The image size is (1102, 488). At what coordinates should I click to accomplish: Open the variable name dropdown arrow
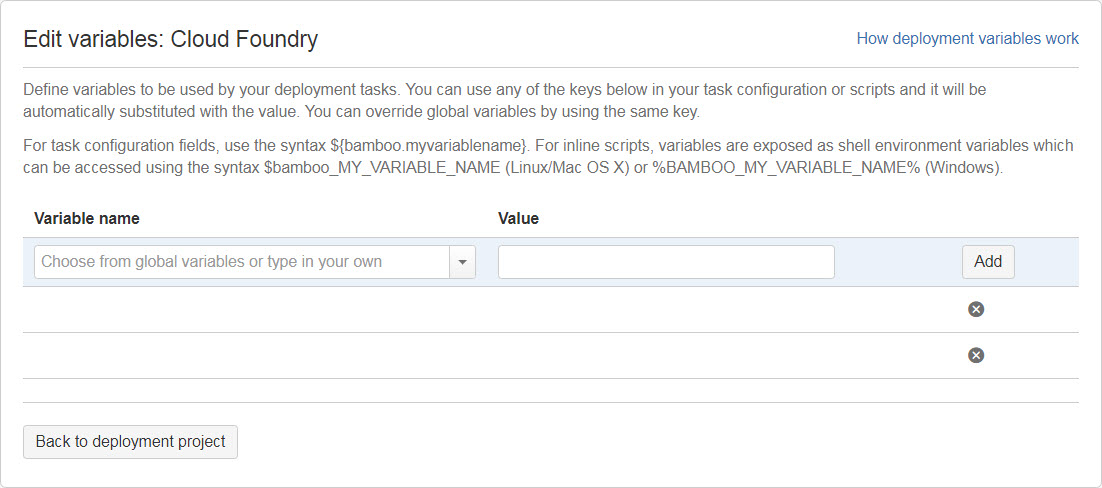[462, 262]
